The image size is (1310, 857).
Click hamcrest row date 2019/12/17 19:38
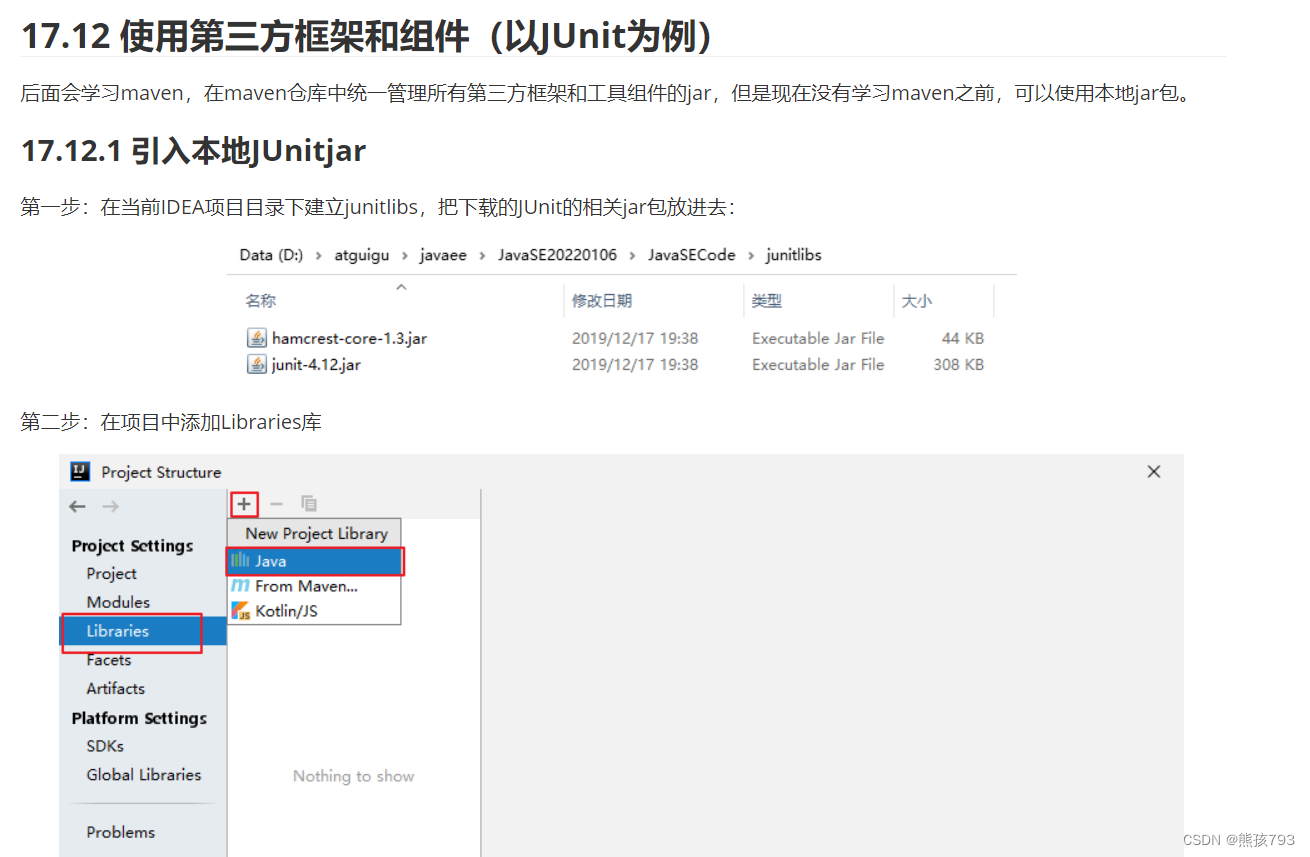point(635,338)
